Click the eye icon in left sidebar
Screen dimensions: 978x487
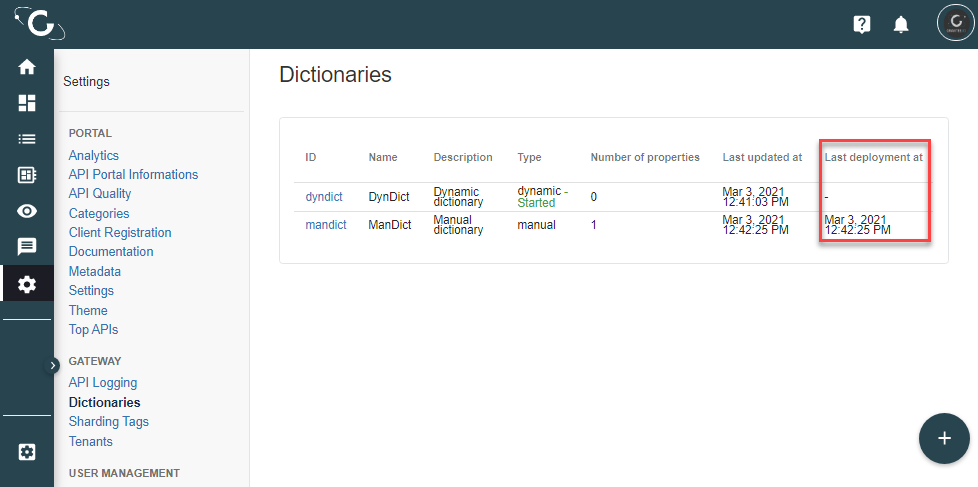[x=27, y=211]
